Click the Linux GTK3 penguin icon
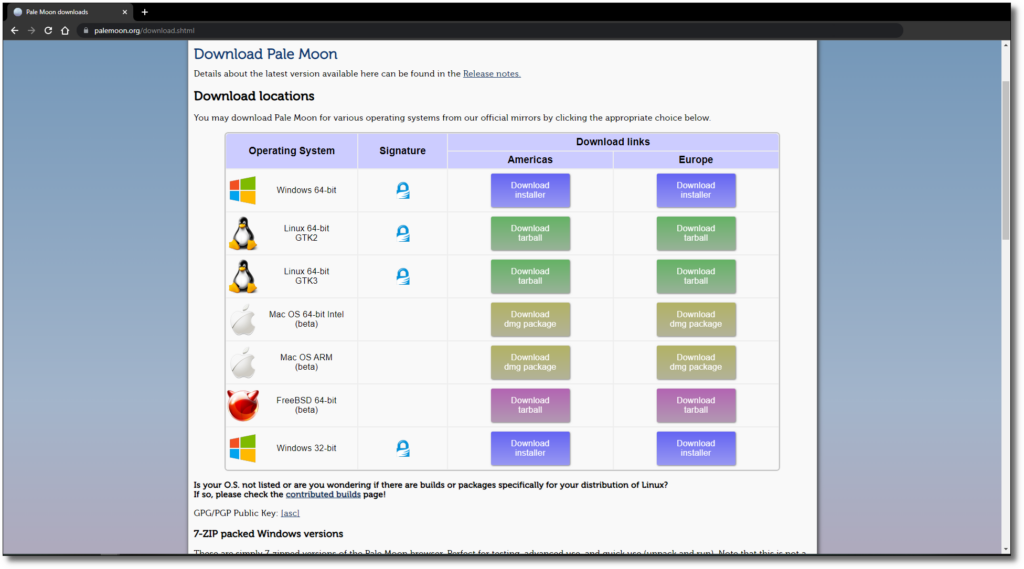The width and height of the screenshot is (1024, 569). (x=243, y=276)
